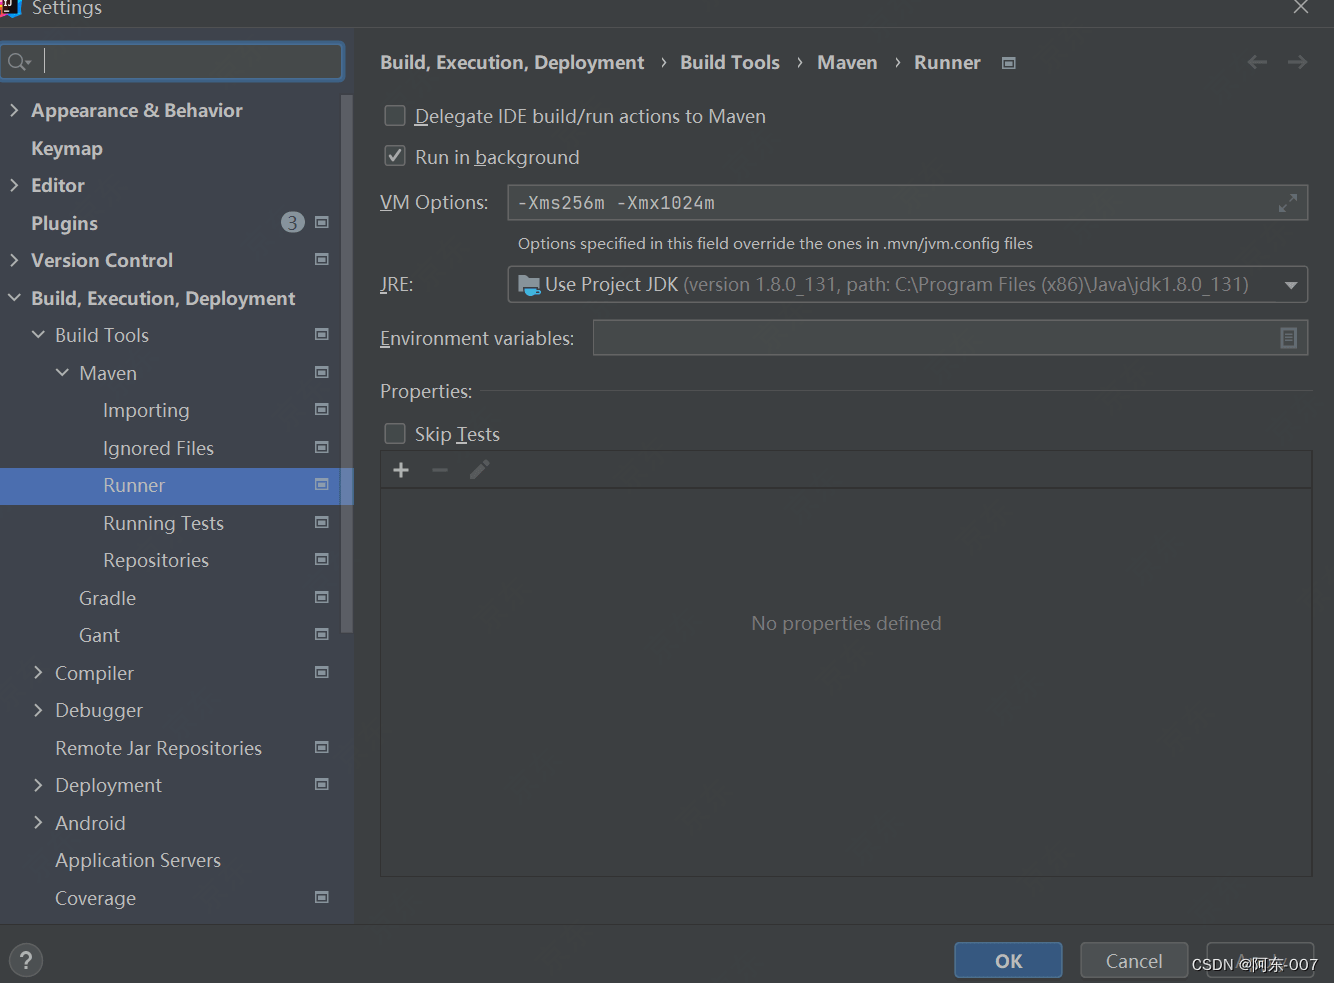Close the Settings dialog
Screen dimensions: 1334x983
pyautogui.click(x=1301, y=8)
